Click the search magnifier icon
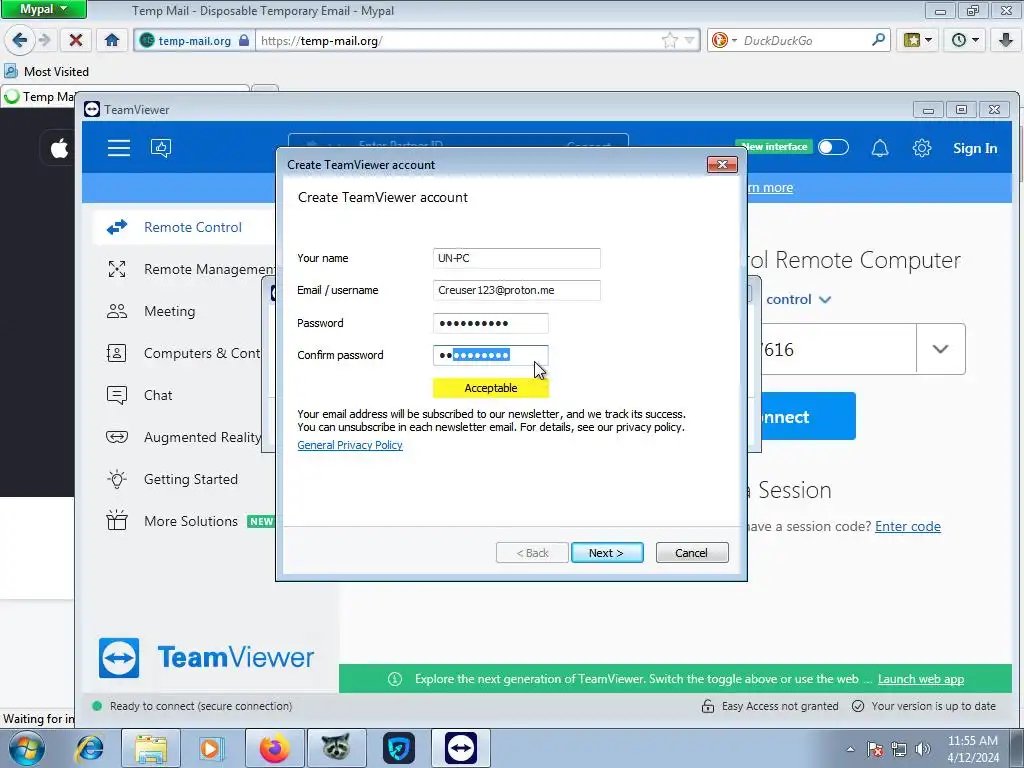1024x768 pixels. tap(878, 40)
